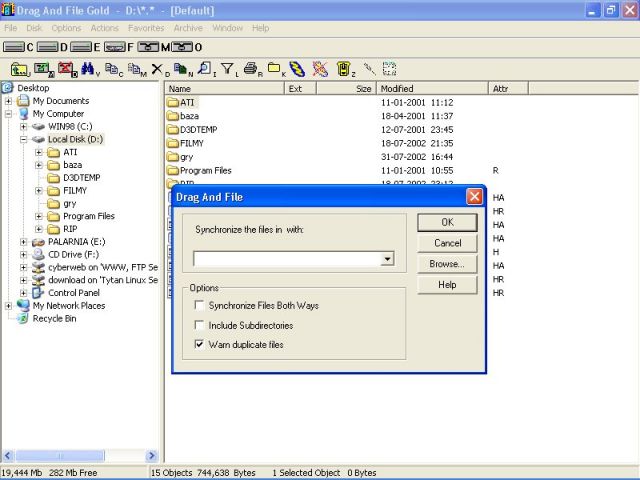The width and height of the screenshot is (640, 480).
Task: Click the Browse... button
Action: pyautogui.click(x=447, y=264)
